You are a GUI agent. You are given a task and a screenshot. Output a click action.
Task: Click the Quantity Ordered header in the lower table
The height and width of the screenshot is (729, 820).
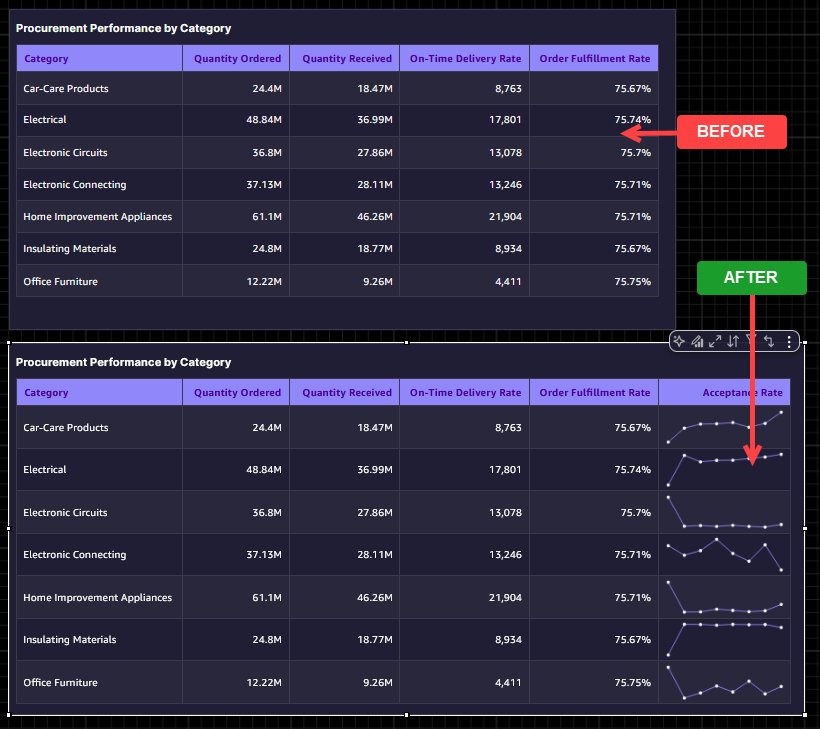237,393
